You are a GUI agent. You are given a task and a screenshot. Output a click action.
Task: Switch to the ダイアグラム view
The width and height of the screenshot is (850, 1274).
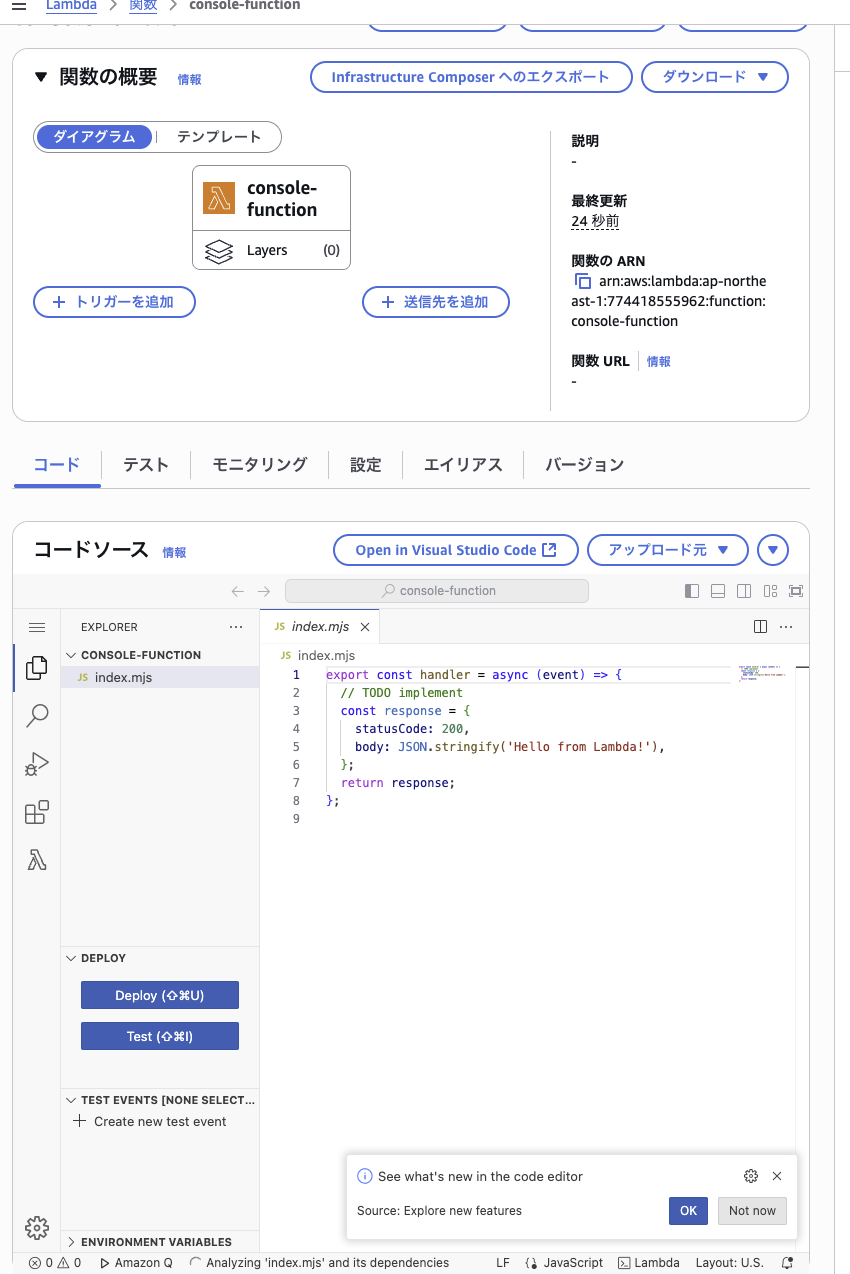(94, 137)
